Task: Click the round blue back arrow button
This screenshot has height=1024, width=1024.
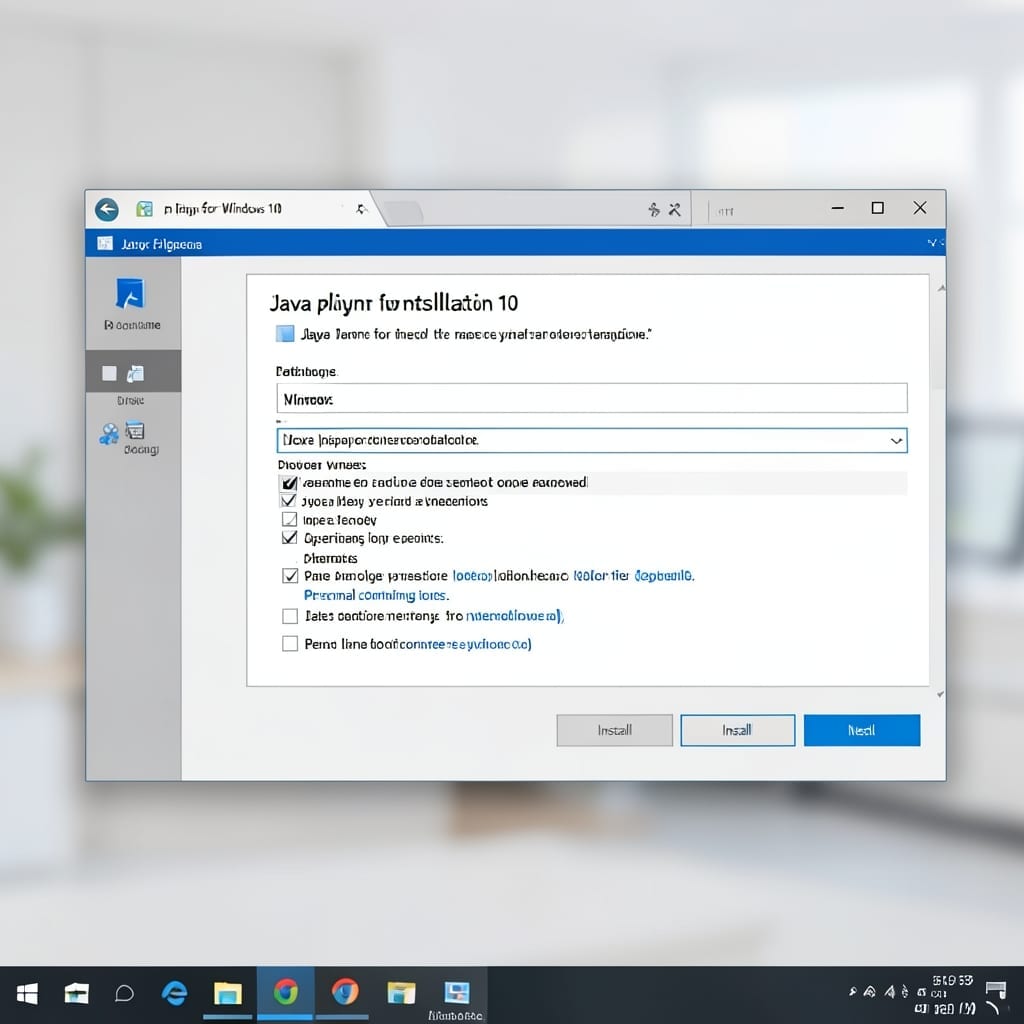Action: coord(106,210)
